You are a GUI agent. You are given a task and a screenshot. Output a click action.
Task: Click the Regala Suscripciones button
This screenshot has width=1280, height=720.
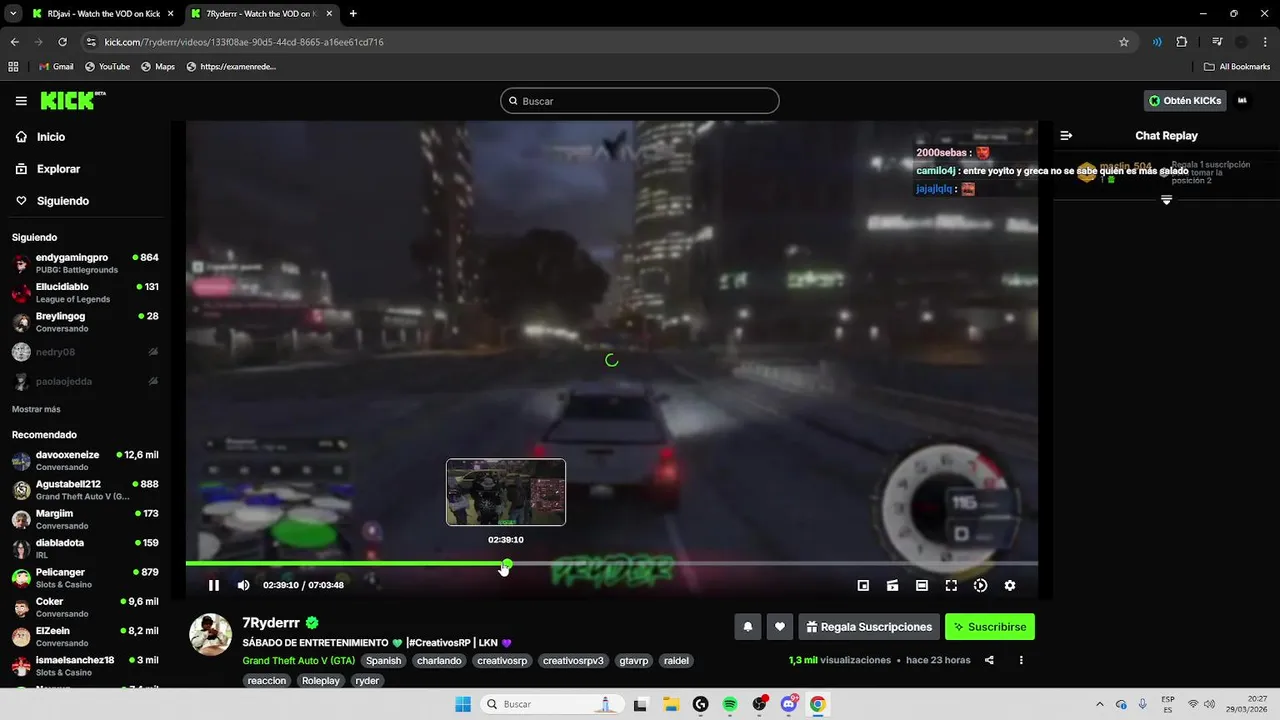click(869, 627)
